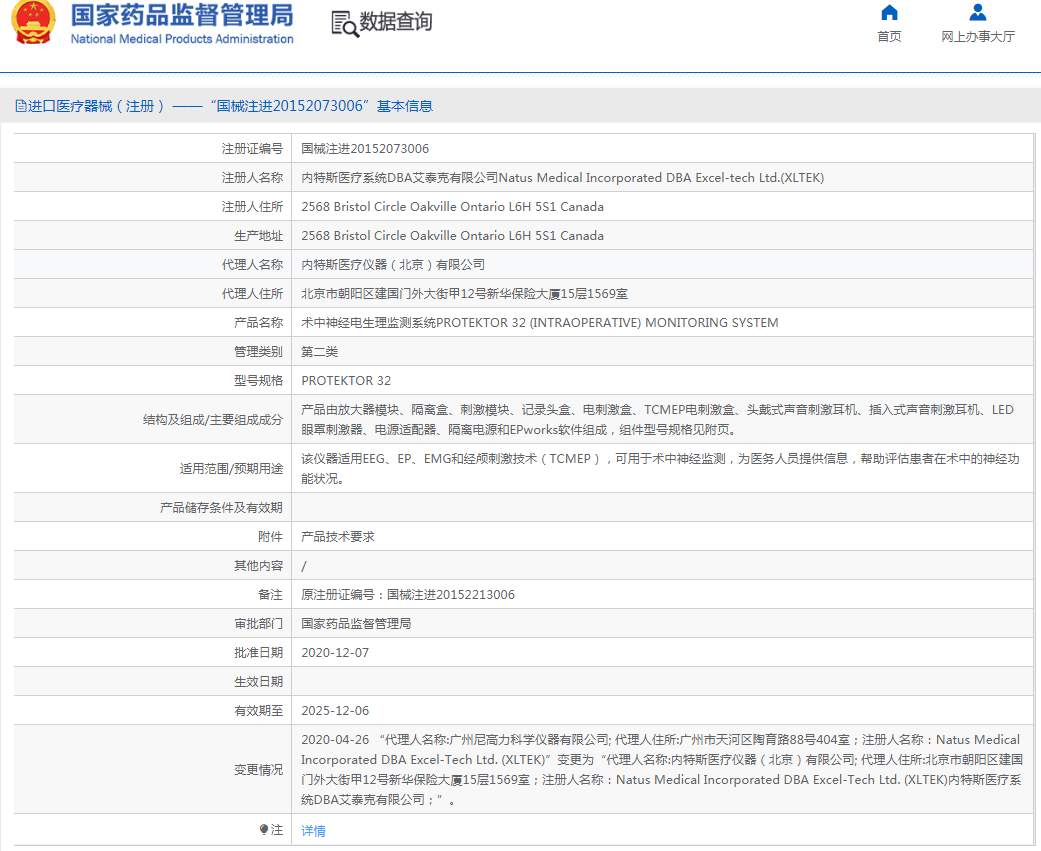Click the slash value in 其他内容 row
This screenshot has width=1041, height=851.
[304, 566]
